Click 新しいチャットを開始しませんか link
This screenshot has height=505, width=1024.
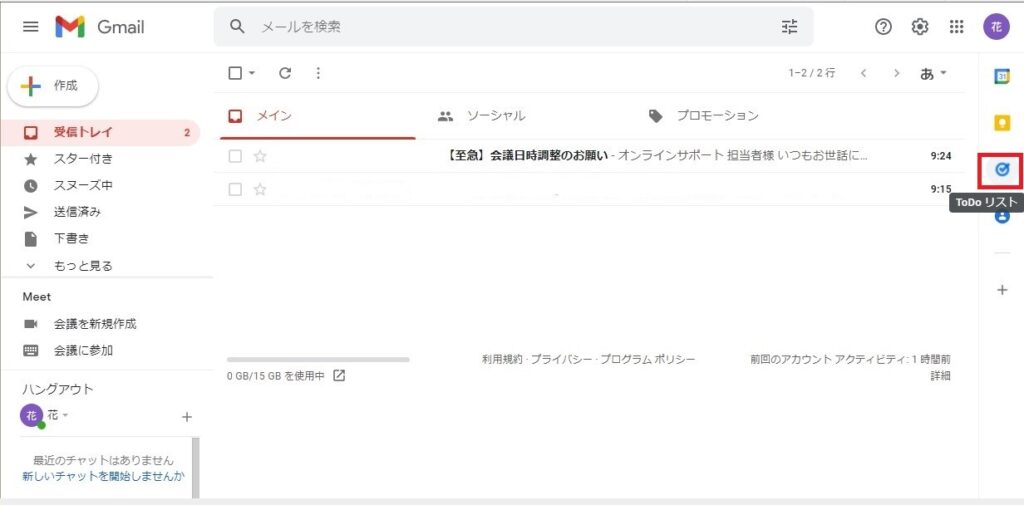pyautogui.click(x=103, y=476)
